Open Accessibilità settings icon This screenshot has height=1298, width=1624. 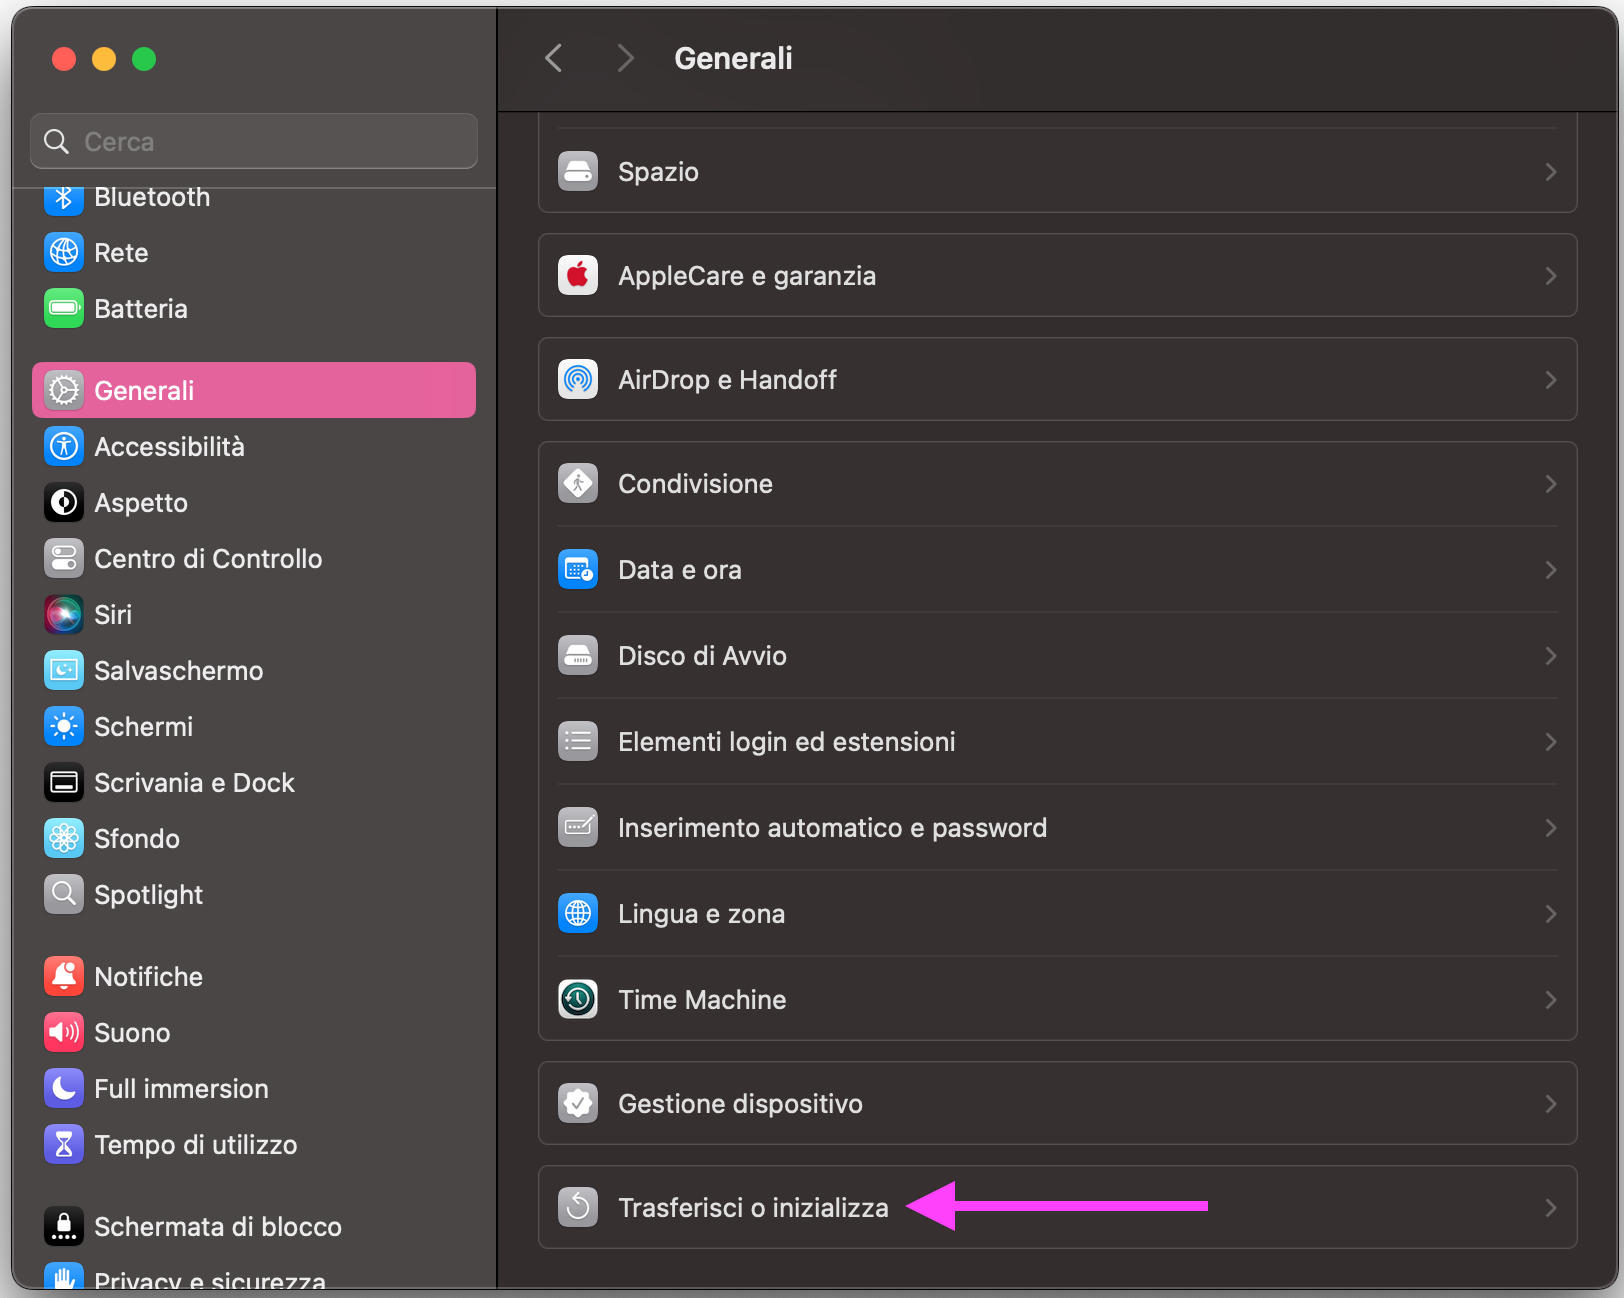pyautogui.click(x=63, y=446)
